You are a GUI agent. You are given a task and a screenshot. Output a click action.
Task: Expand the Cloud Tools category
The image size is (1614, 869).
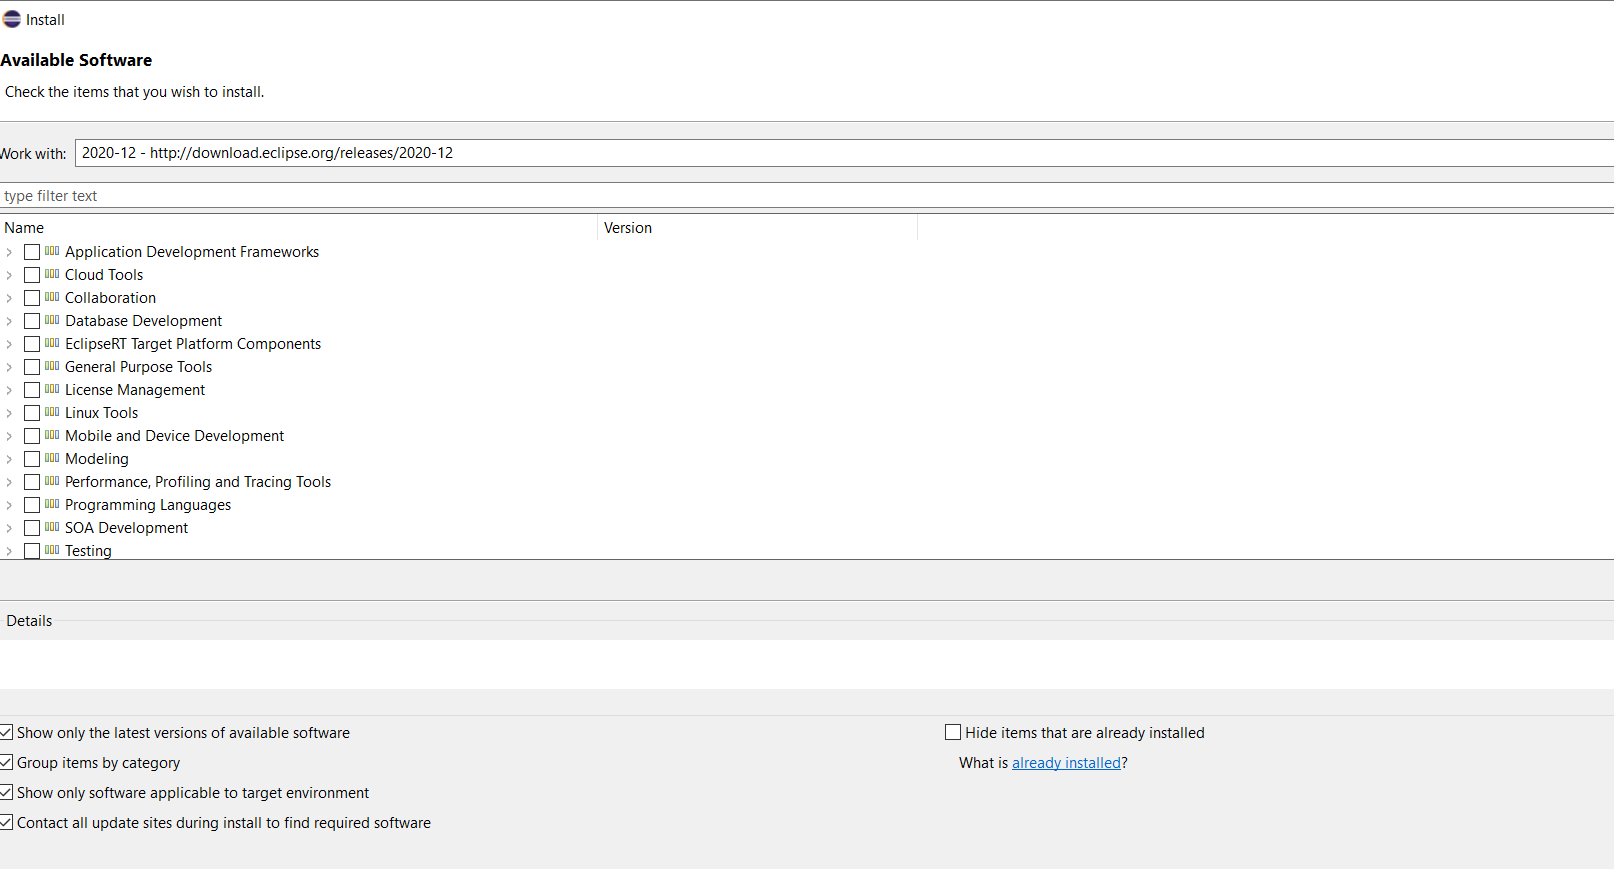(x=9, y=275)
